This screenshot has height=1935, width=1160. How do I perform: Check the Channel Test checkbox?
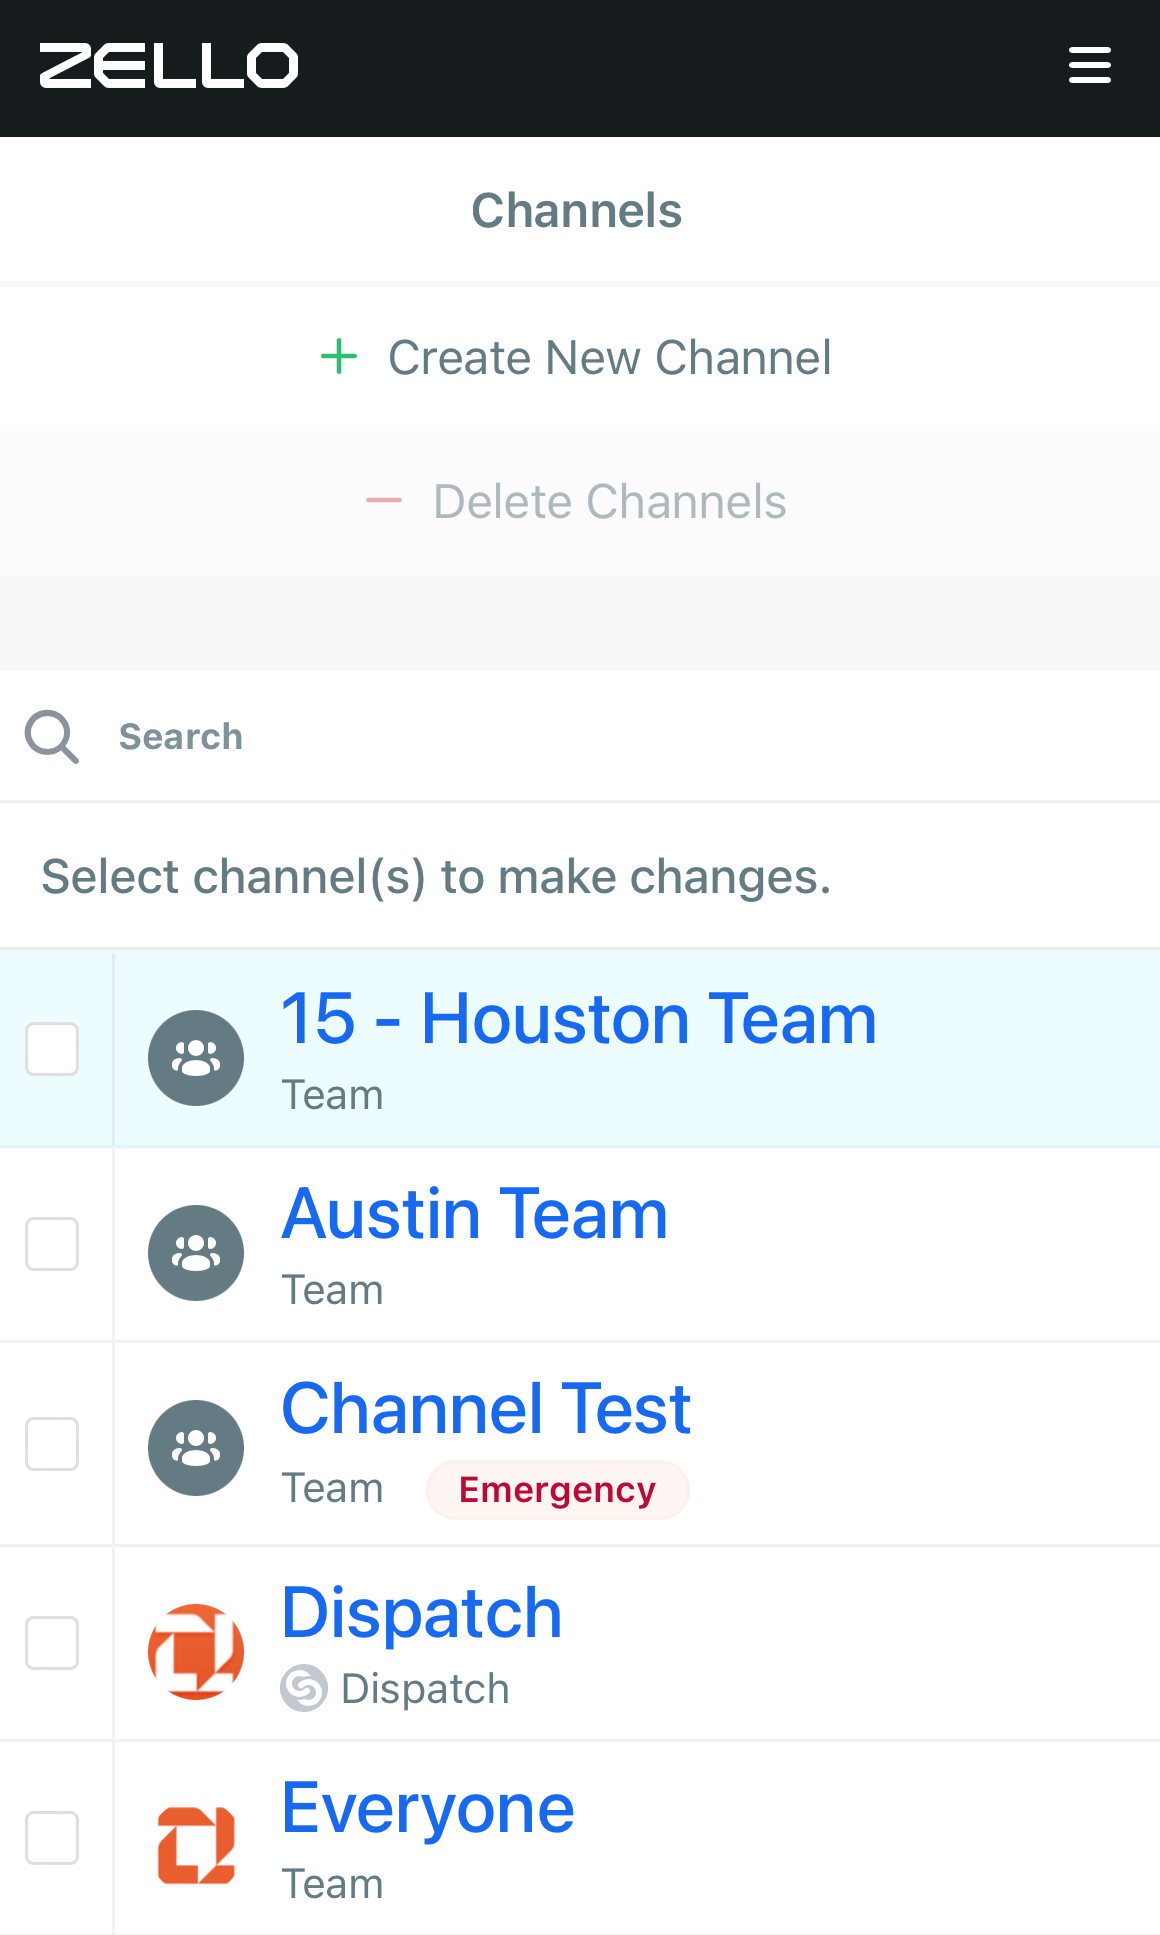pos(52,1444)
